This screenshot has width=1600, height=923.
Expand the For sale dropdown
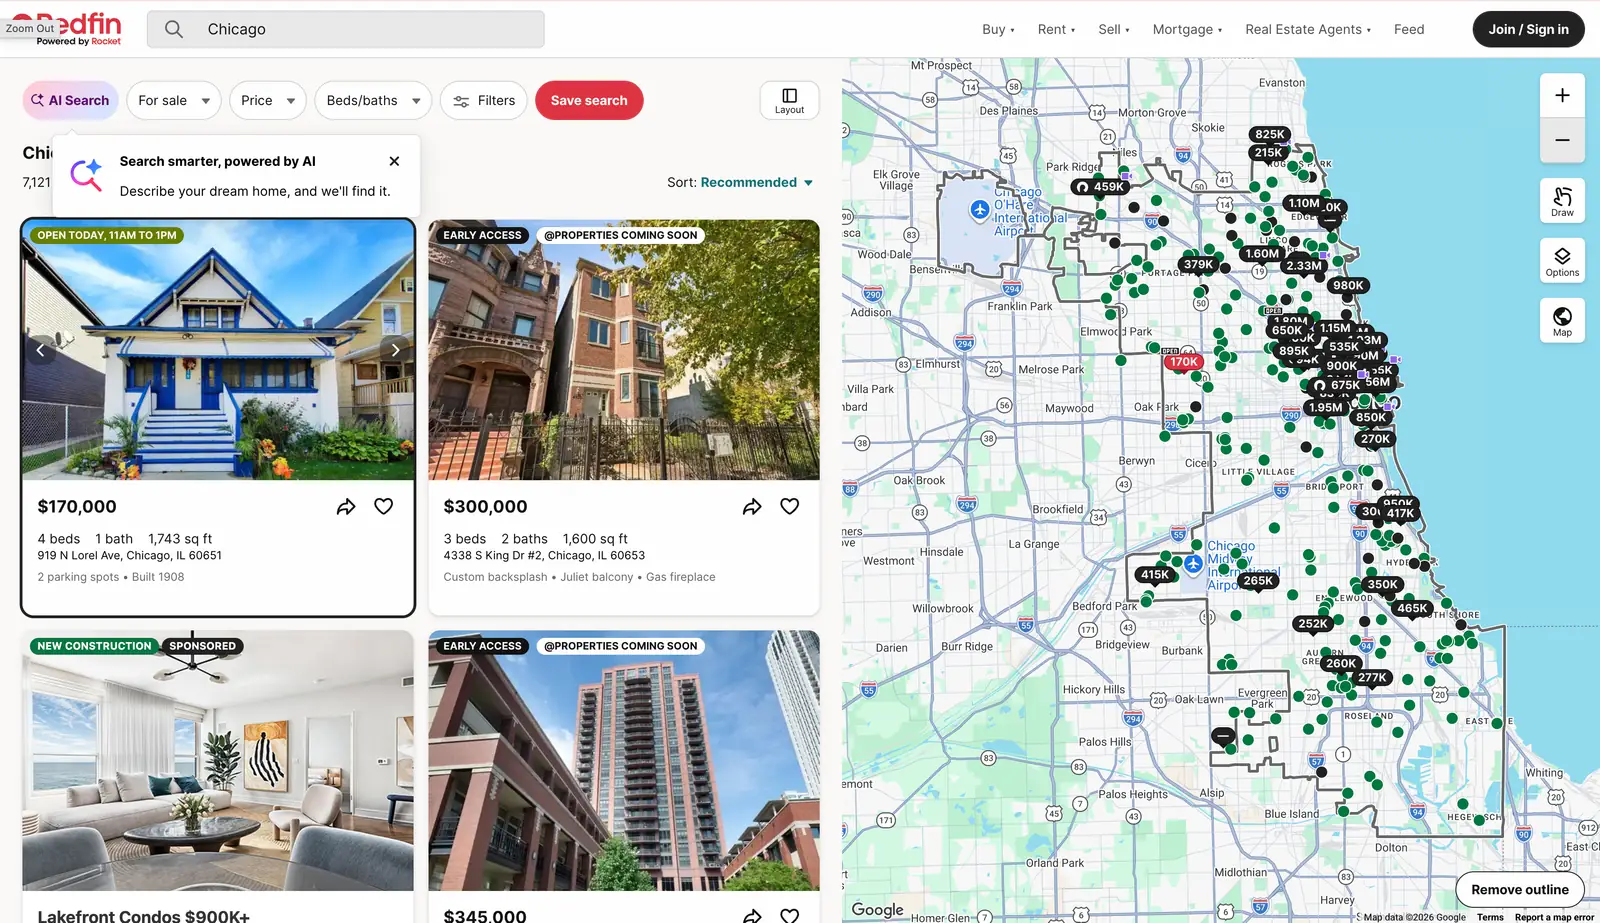(174, 101)
